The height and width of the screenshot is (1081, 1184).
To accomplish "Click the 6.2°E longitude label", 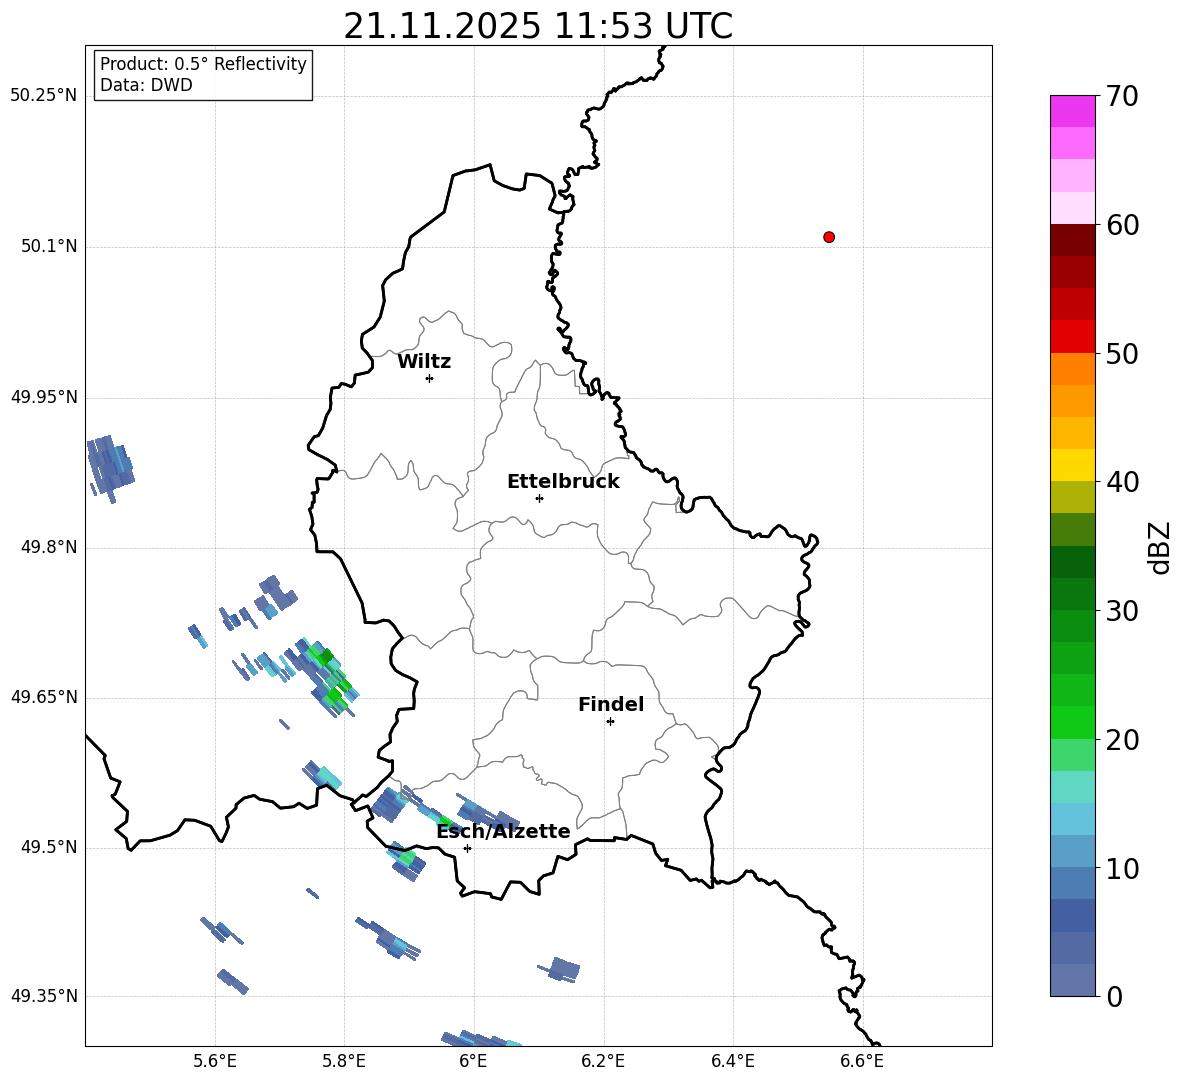I will [x=603, y=1061].
